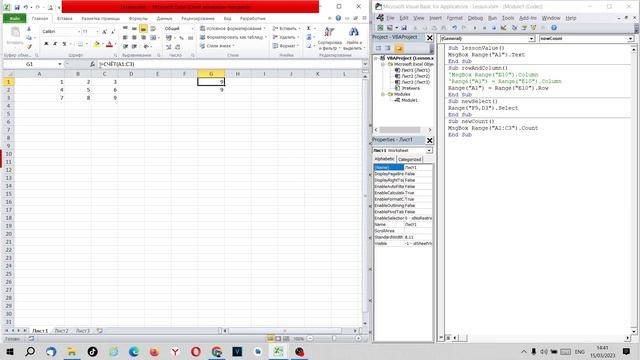Viewport: 640px width, 360px height.
Task: Click the Paste clipboard icon in Excel
Action: (x=15, y=32)
